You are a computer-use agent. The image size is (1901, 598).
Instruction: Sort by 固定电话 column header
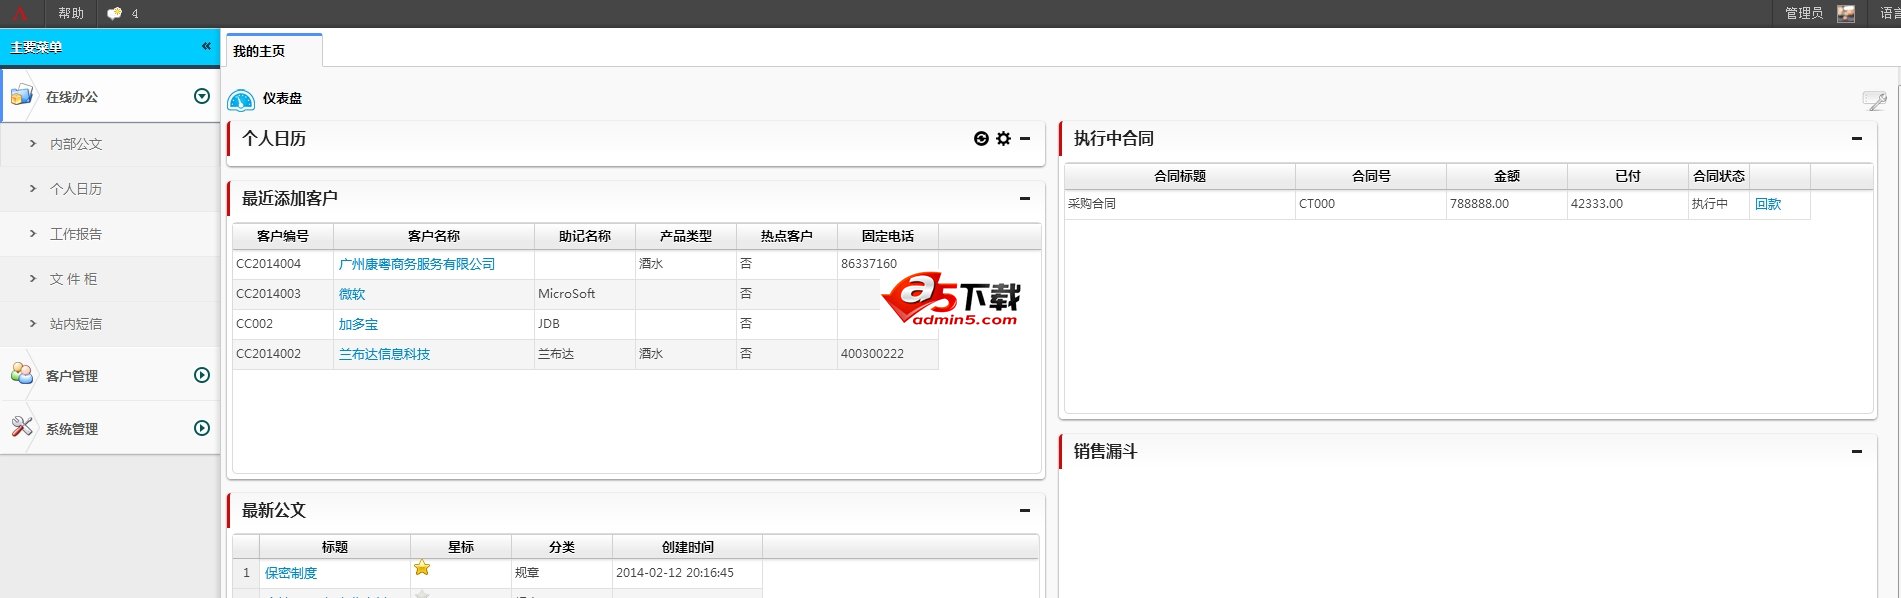pyautogui.click(x=888, y=236)
